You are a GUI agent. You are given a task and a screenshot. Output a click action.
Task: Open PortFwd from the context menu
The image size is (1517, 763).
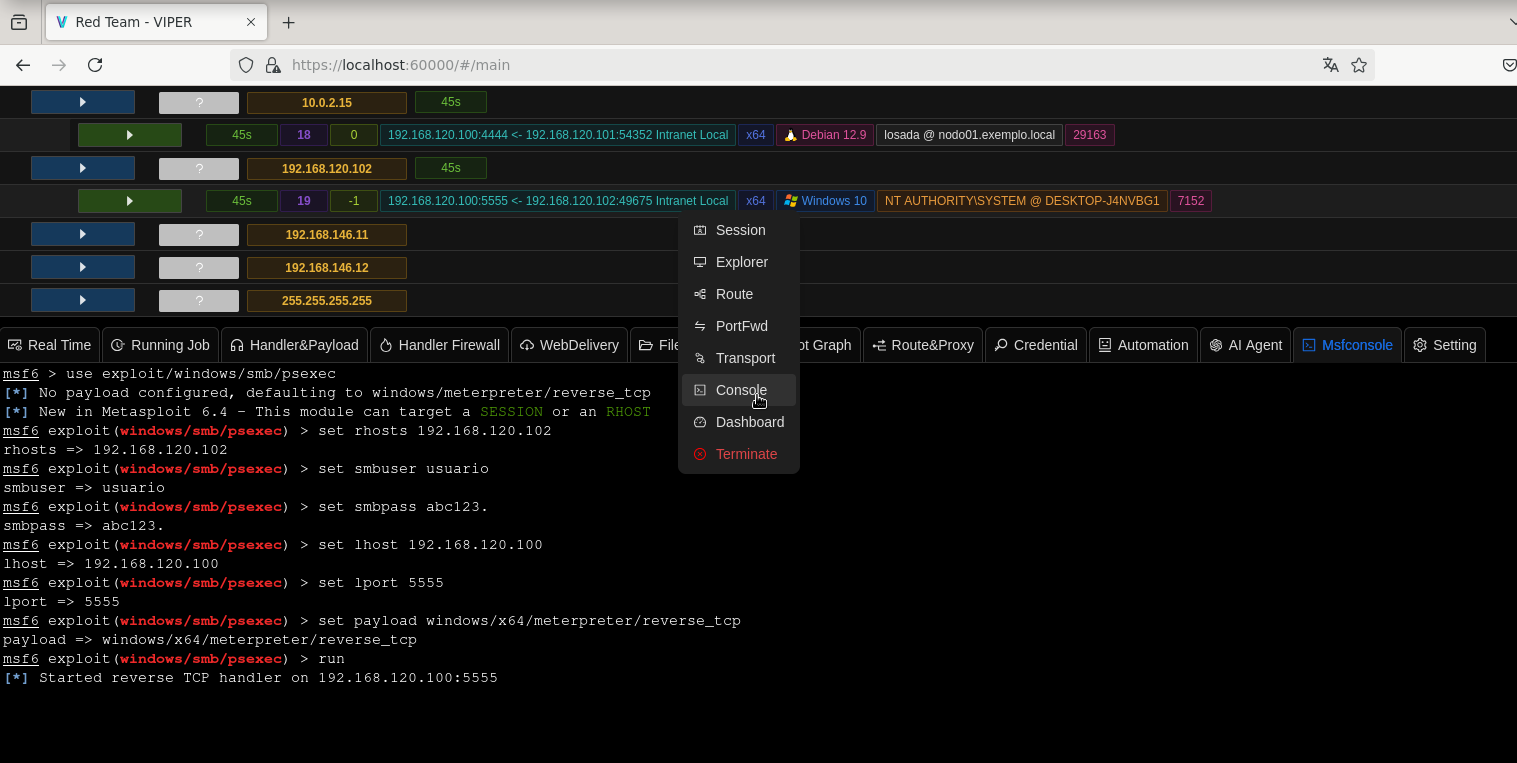point(739,326)
